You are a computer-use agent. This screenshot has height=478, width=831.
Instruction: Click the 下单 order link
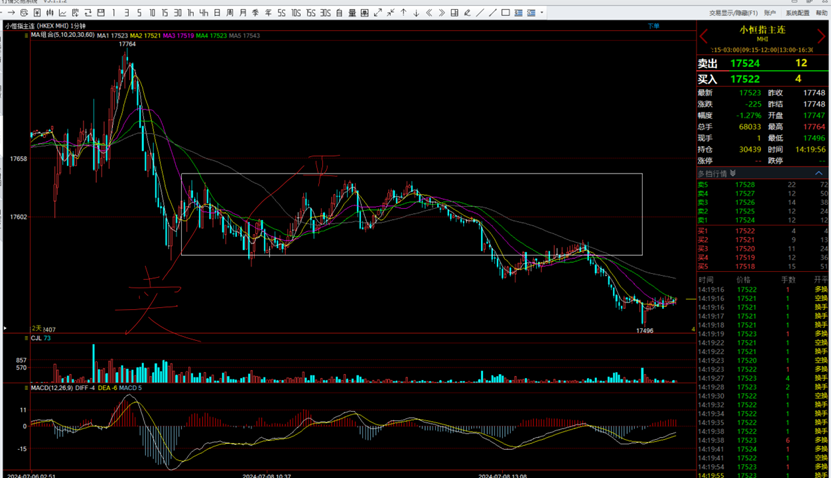(x=653, y=26)
